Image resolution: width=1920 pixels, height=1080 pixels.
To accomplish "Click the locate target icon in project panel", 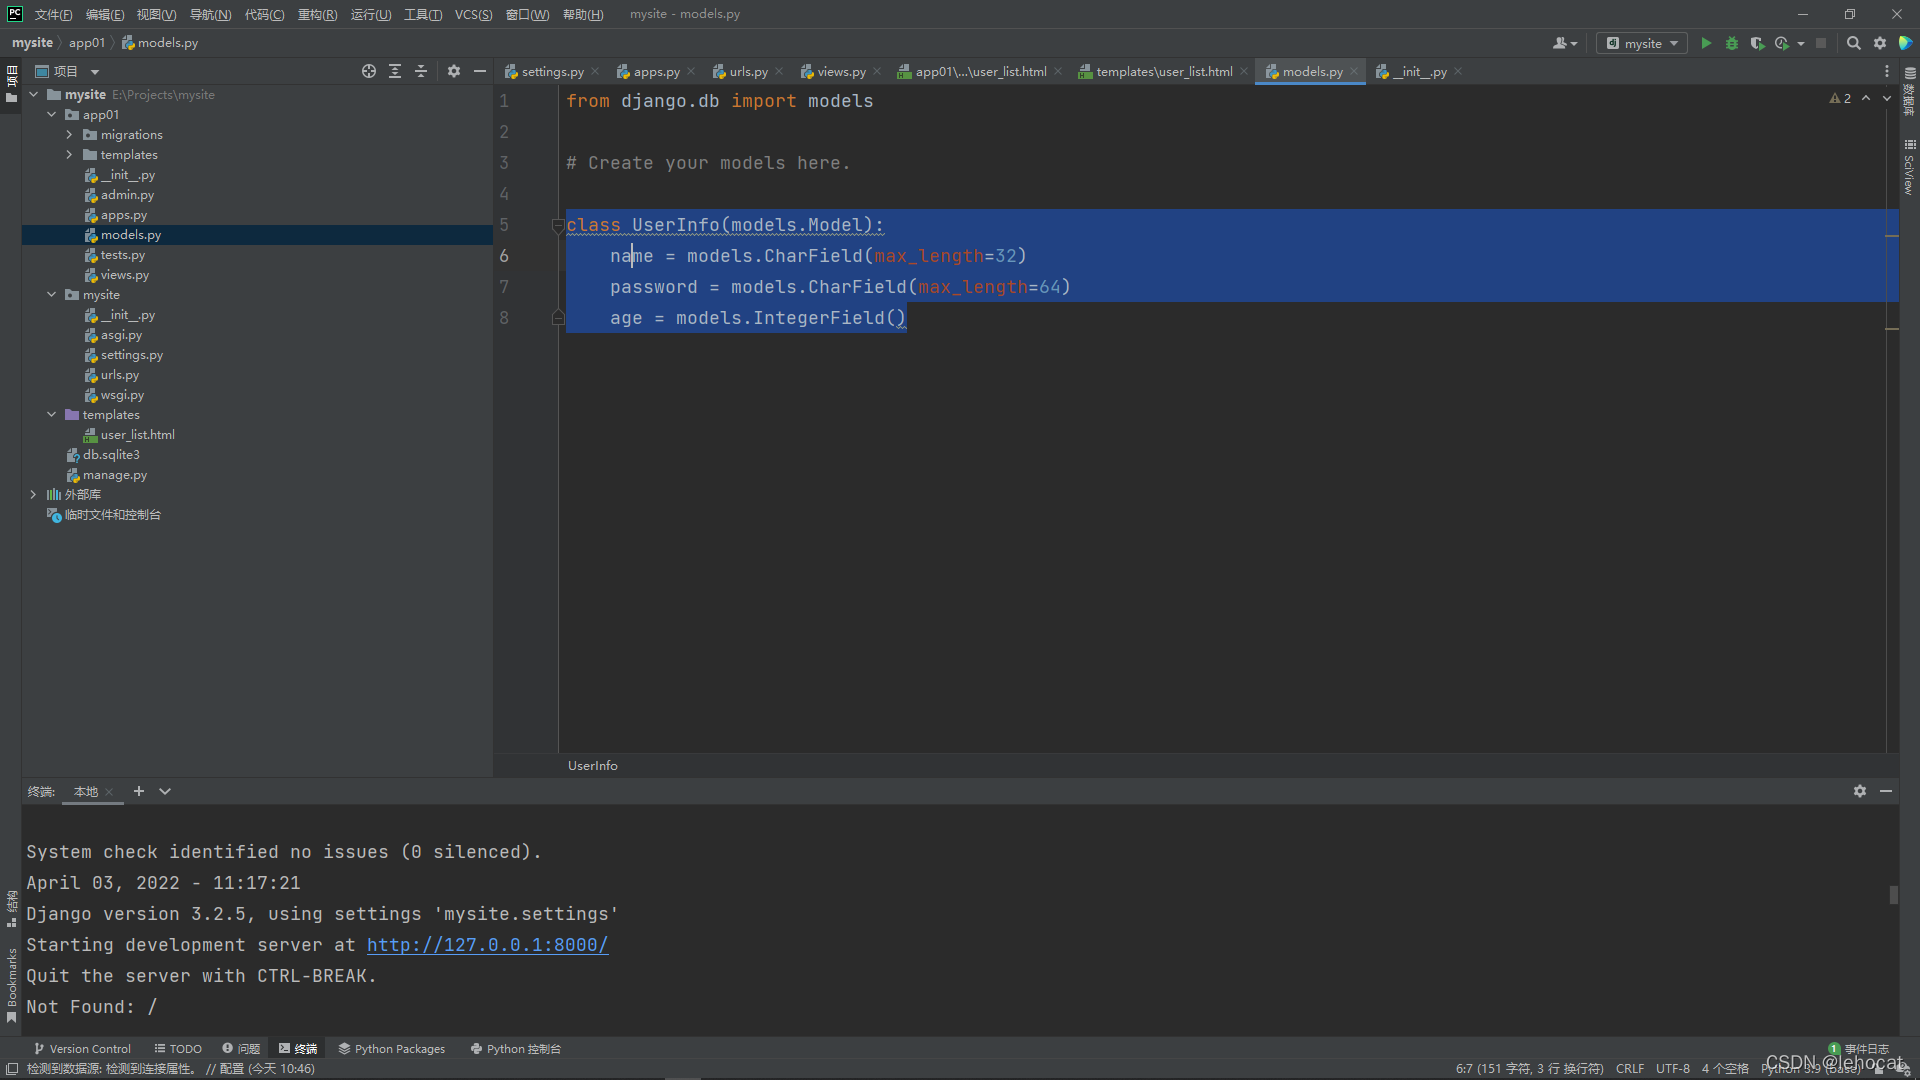I will click(369, 71).
